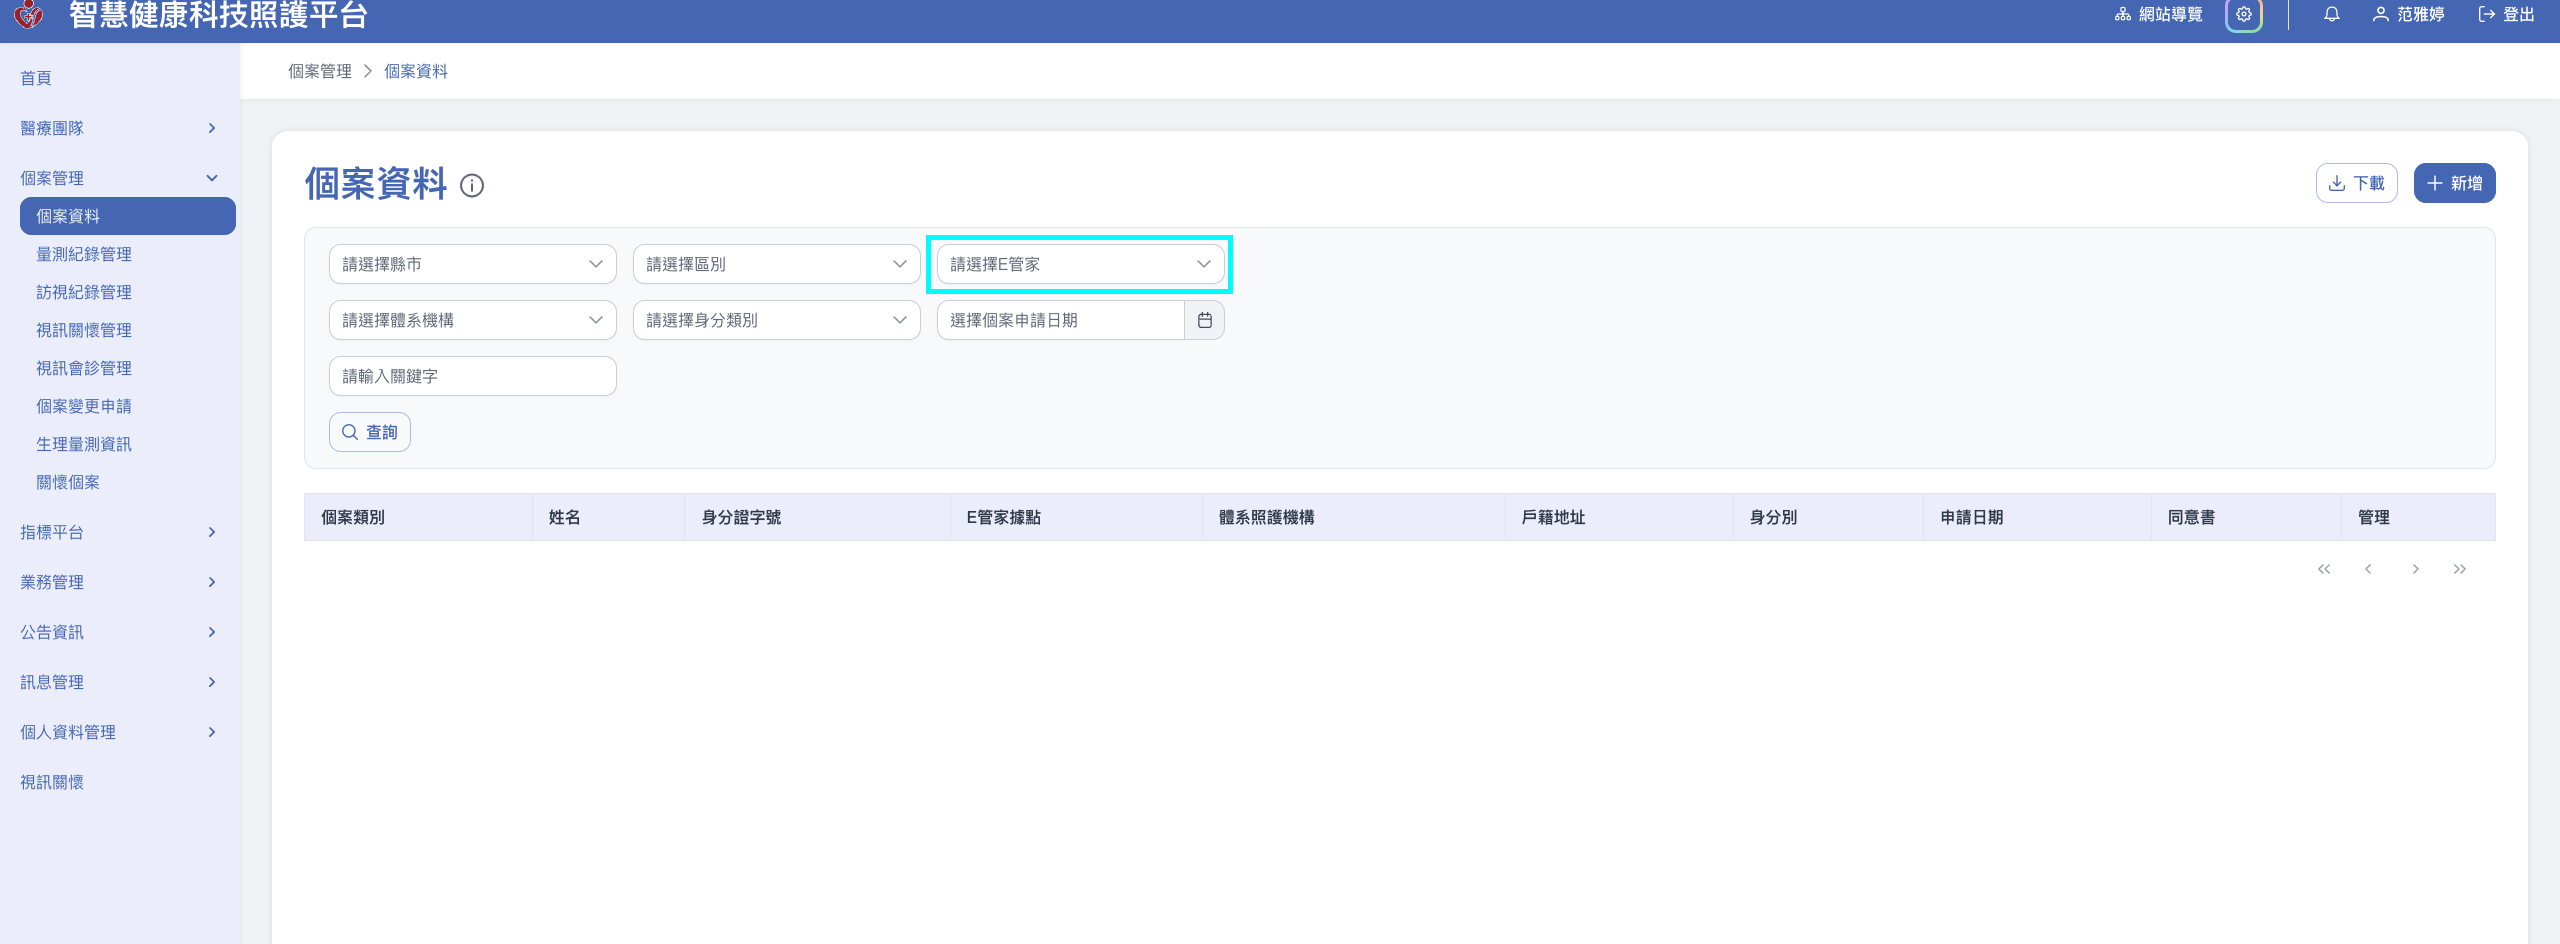Click the 下載 download button
This screenshot has height=944, width=2560.
(2356, 183)
